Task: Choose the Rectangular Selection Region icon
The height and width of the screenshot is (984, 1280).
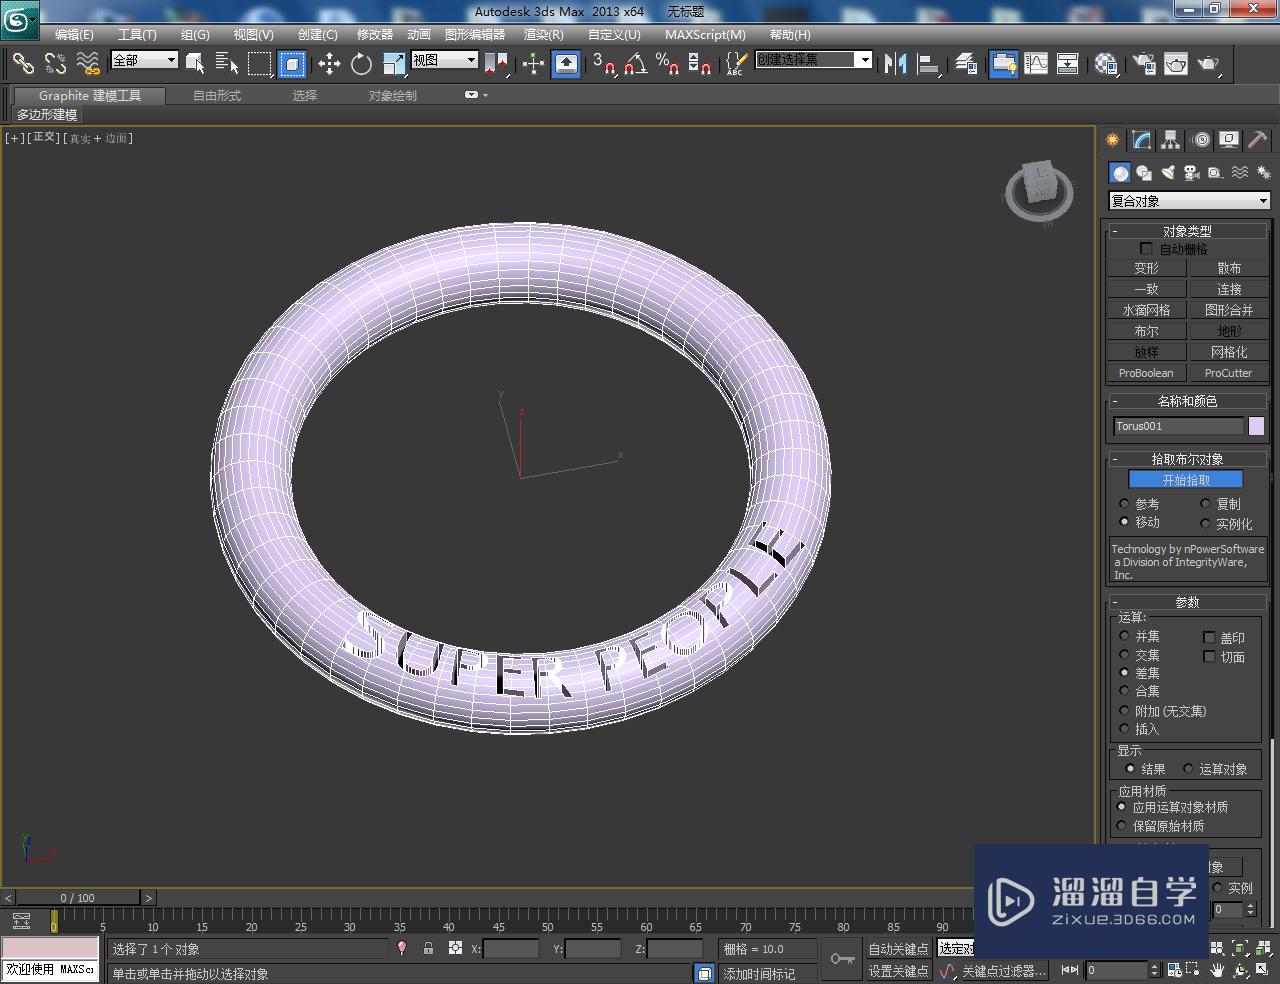Action: (259, 64)
